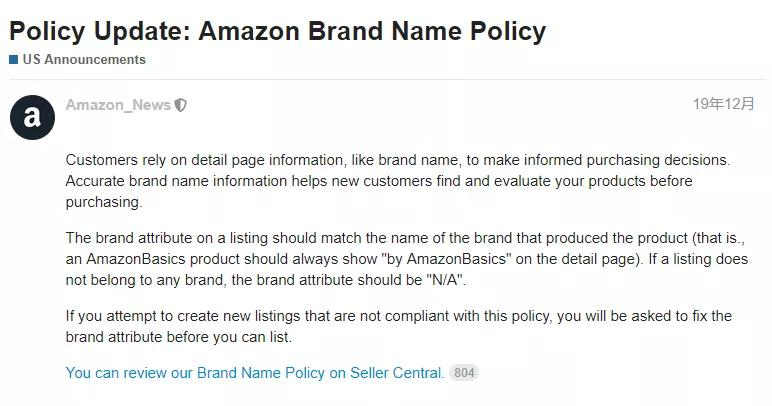Click the words "Seller Central" in the blue link
This screenshot has height=406, width=772.
[x=397, y=373]
